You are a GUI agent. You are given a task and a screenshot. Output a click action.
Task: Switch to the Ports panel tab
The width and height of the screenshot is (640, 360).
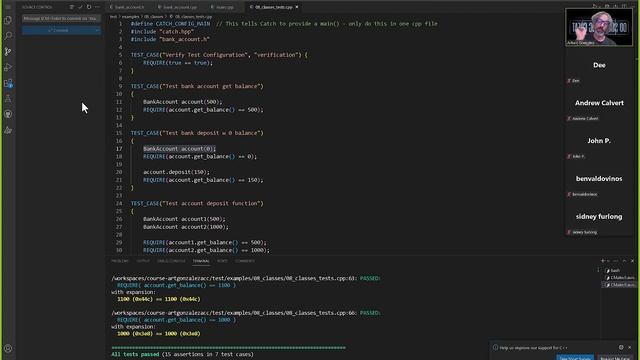click(x=222, y=261)
